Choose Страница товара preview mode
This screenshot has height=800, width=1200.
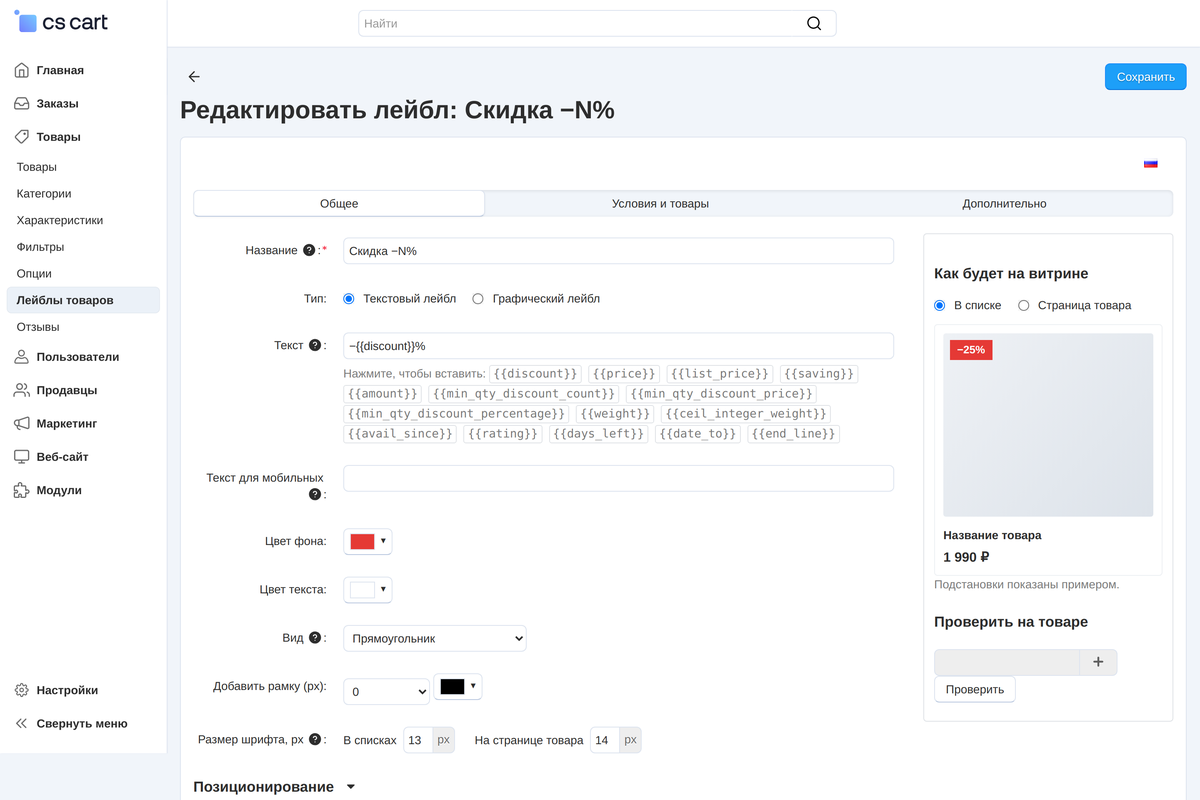pos(1024,306)
